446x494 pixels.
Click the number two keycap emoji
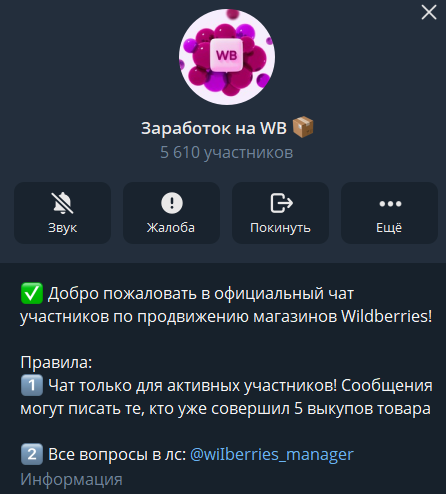tap(32, 454)
